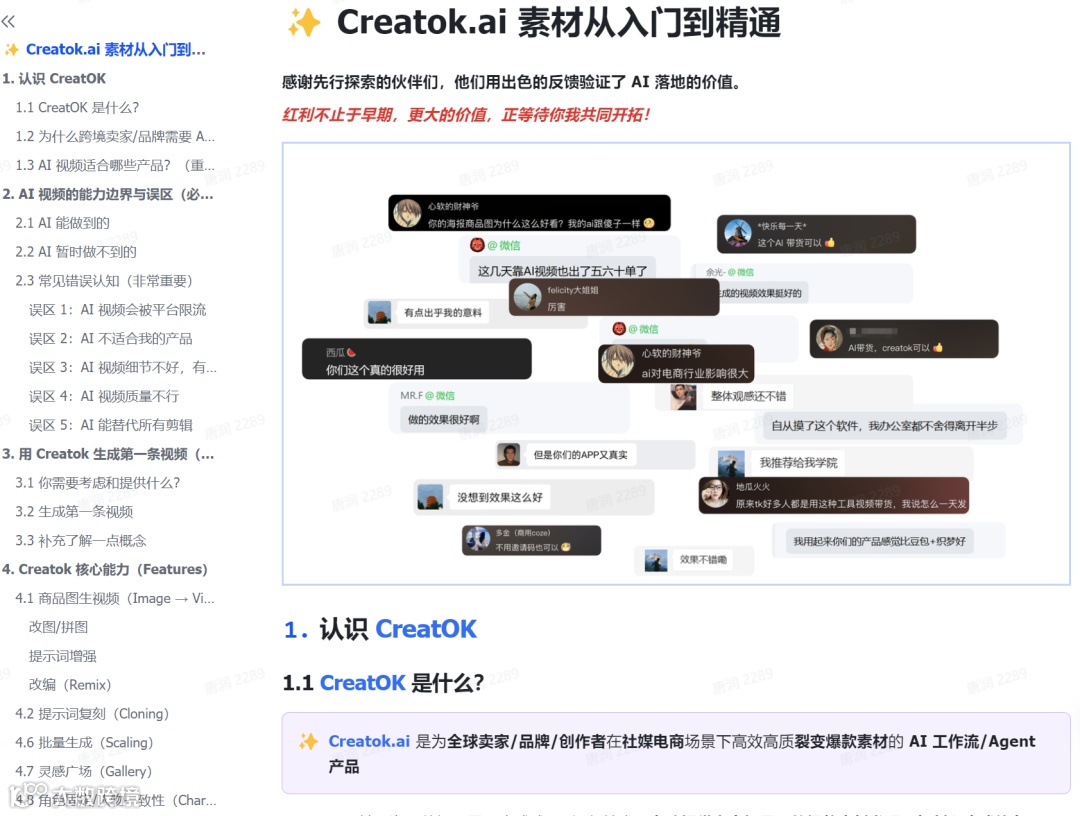This screenshot has height=816, width=1080.
Task: Select outline sub-item 改图/拼图
Action: [59, 627]
